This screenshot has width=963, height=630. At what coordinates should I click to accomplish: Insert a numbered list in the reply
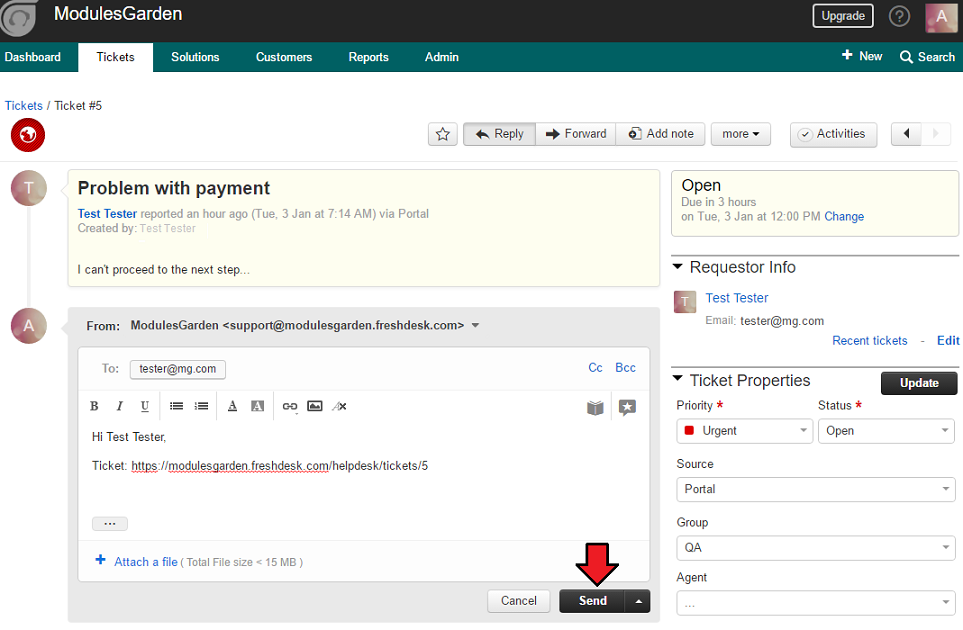click(201, 406)
